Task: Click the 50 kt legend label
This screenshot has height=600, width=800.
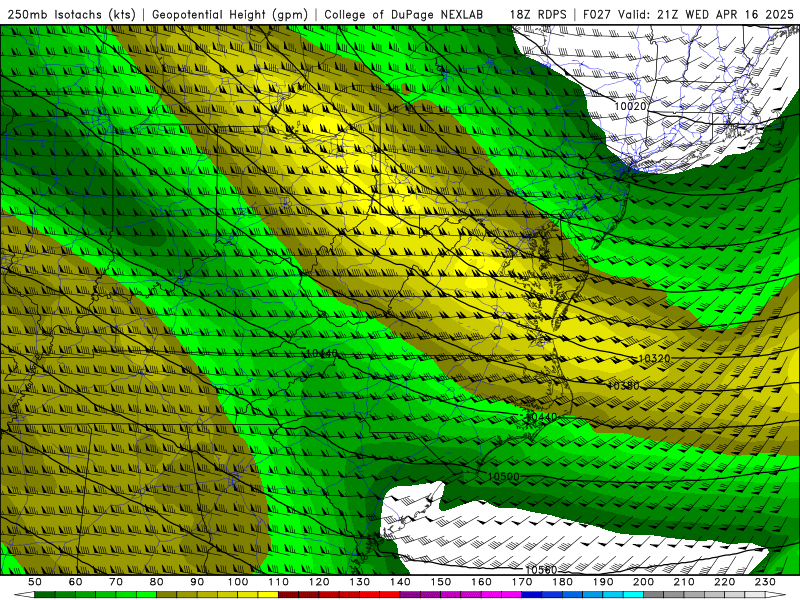Action: [35, 582]
